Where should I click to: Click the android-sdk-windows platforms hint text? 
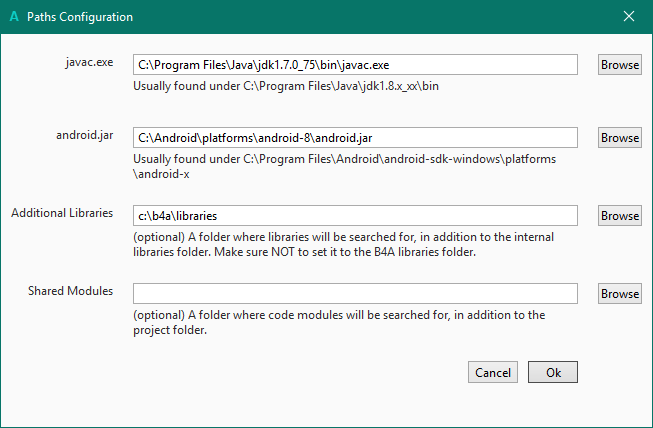(x=344, y=166)
